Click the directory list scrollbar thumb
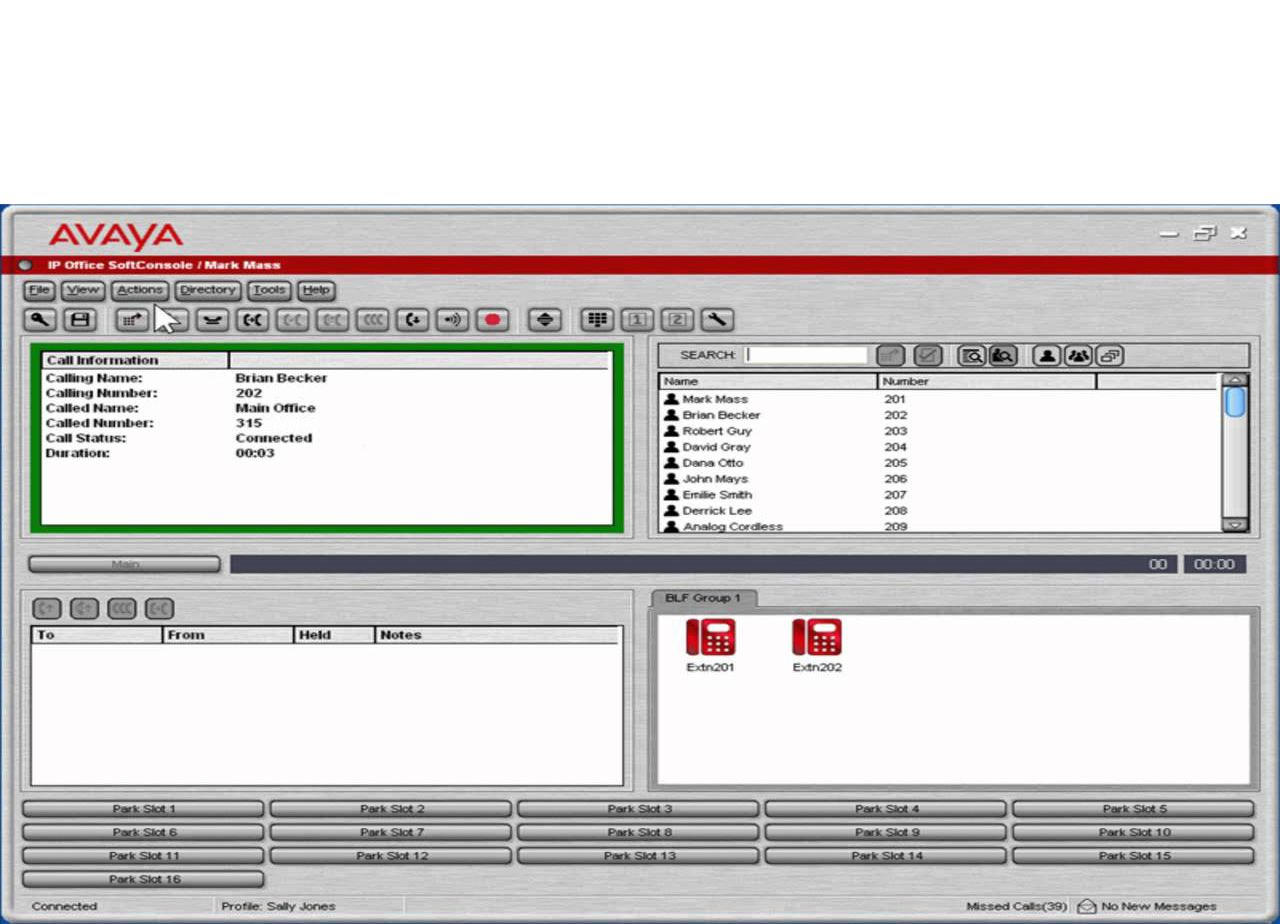This screenshot has width=1280, height=924. 1235,403
